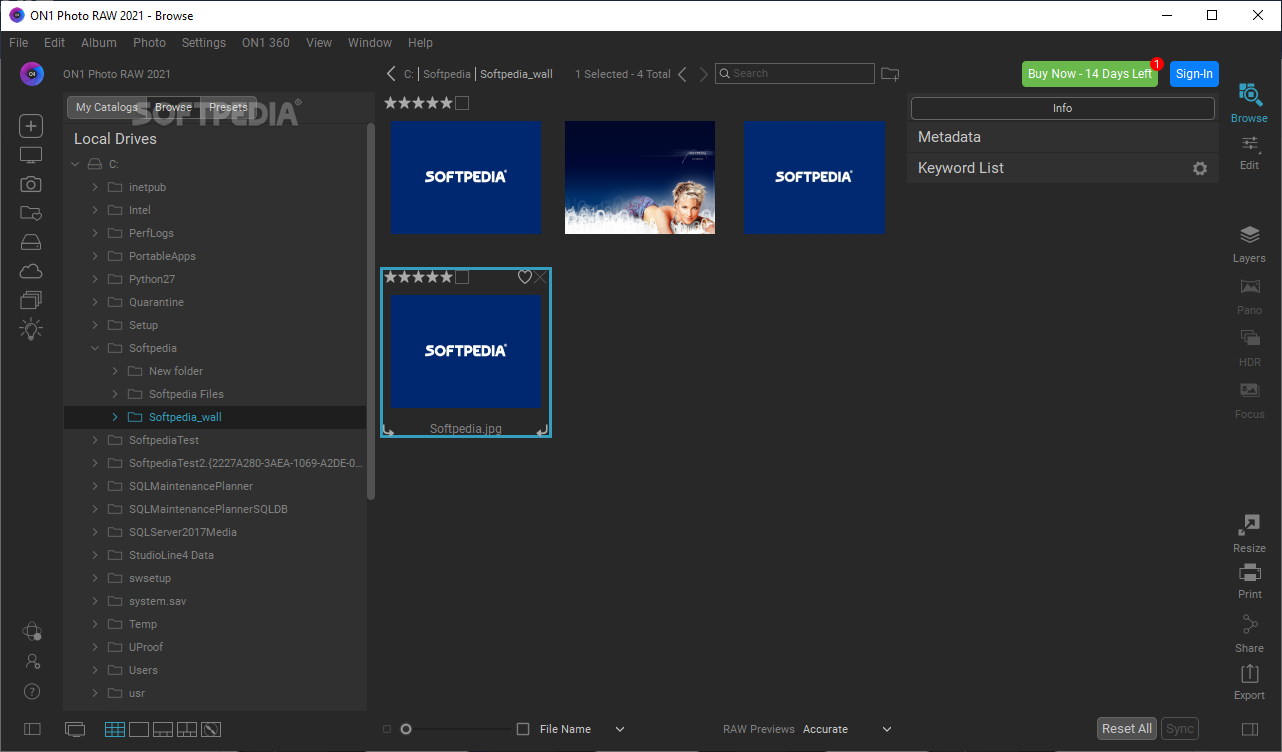
Task: Click the Export icon
Action: tap(1249, 674)
